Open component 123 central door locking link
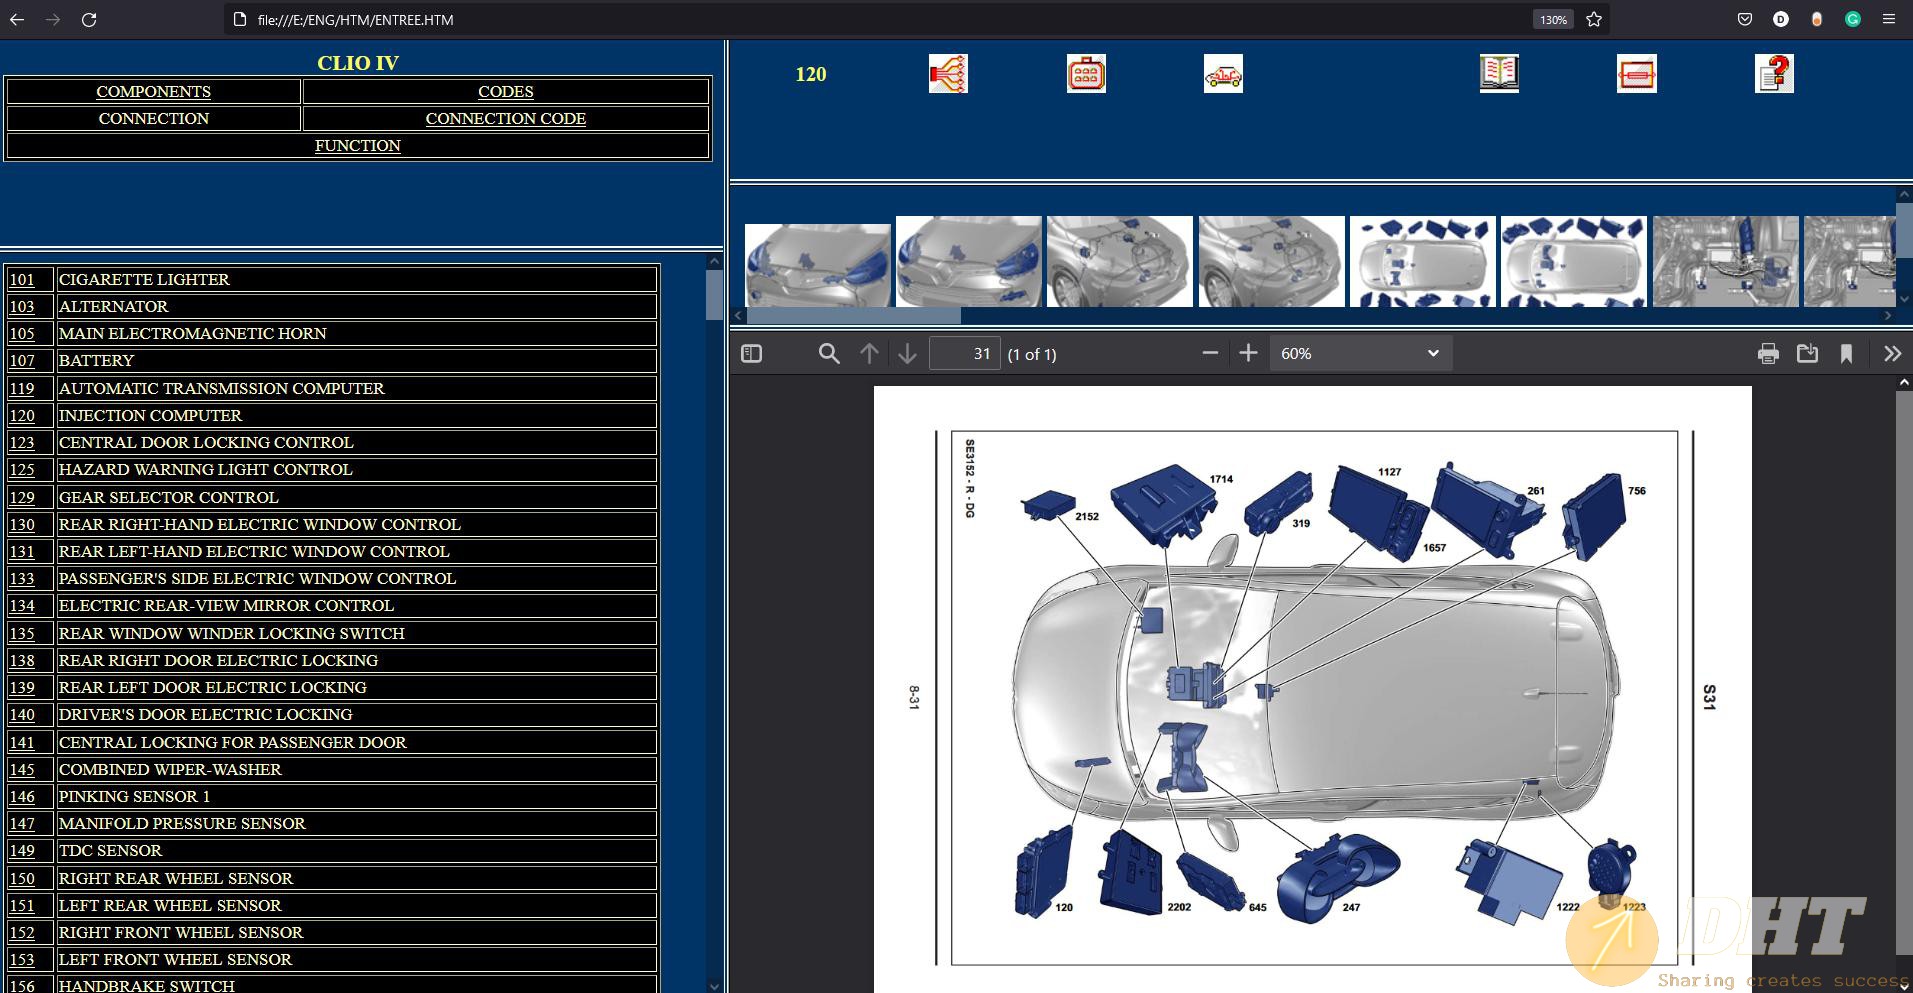Viewport: 1913px width, 993px height. pos(22,443)
